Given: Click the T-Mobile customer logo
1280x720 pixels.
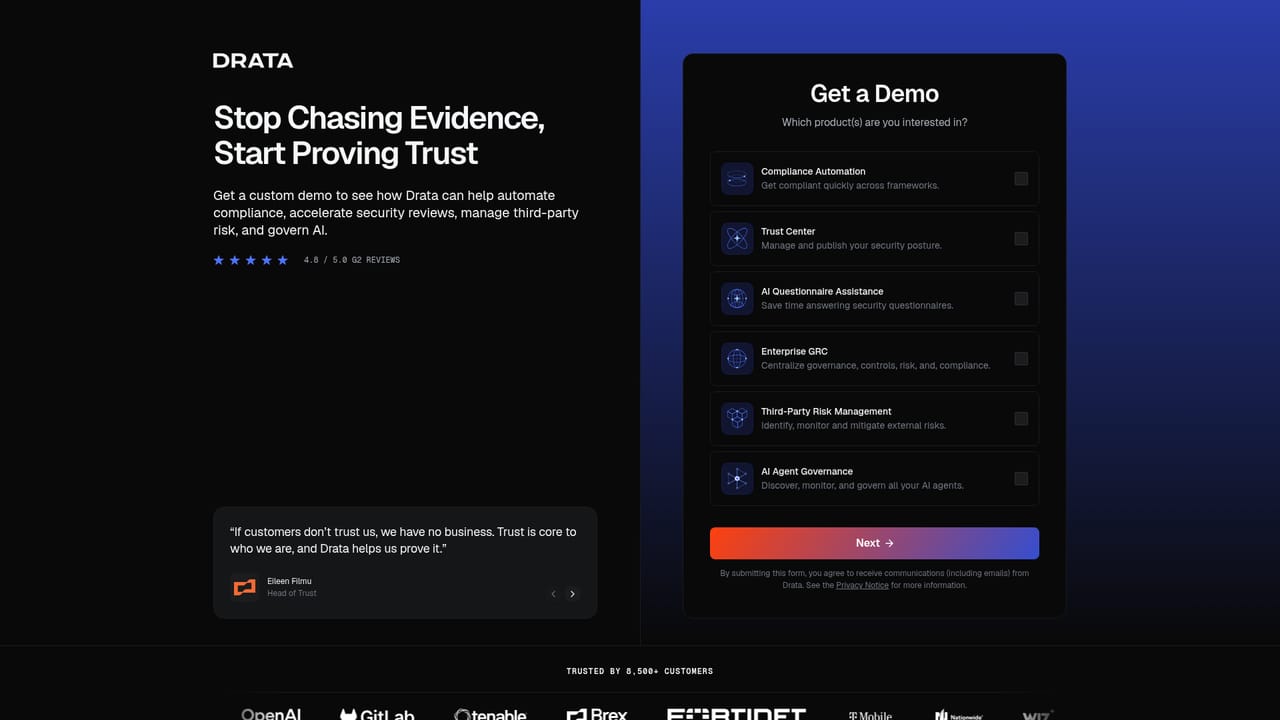Looking at the screenshot, I should [870, 716].
